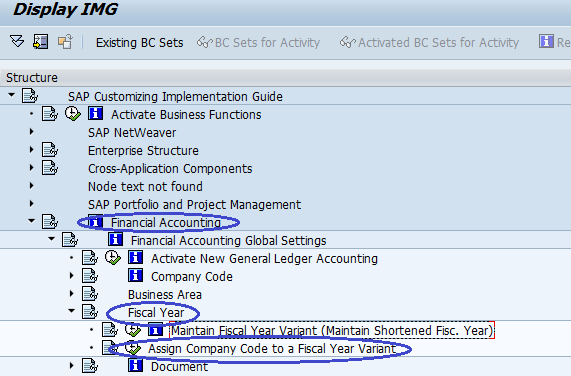Select Cross-Application Components tree text
The width and height of the screenshot is (571, 376).
[x=170, y=169]
